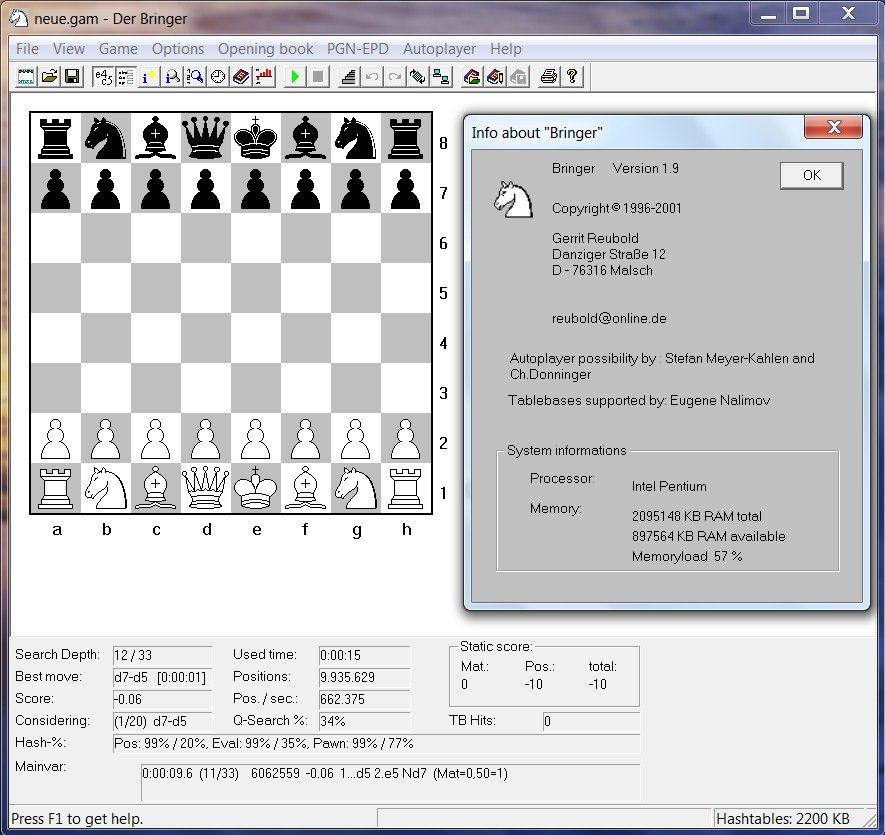Select the black bishop on c8
This screenshot has width=885, height=835.
156,138
